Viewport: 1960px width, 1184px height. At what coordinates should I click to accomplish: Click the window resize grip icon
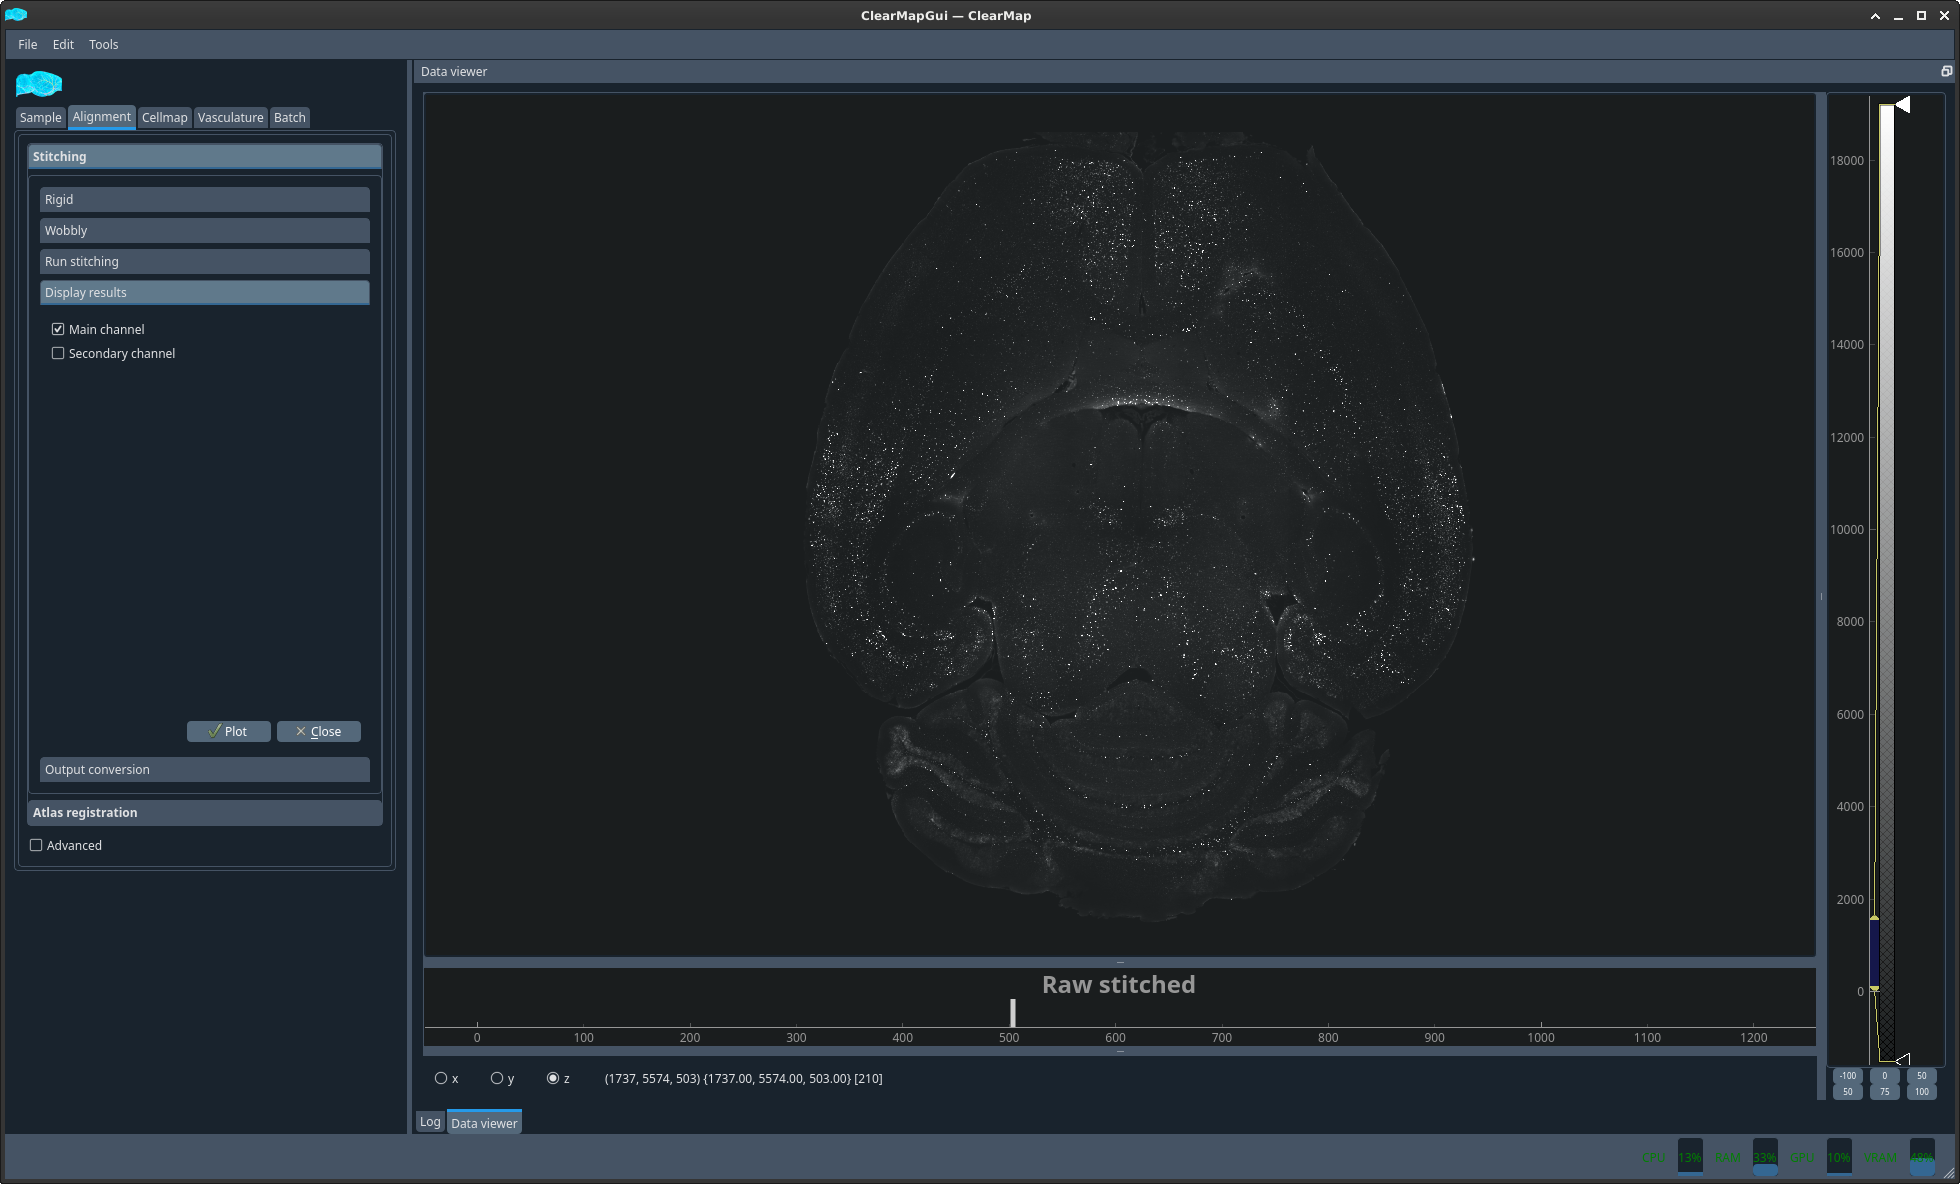[1948, 1173]
